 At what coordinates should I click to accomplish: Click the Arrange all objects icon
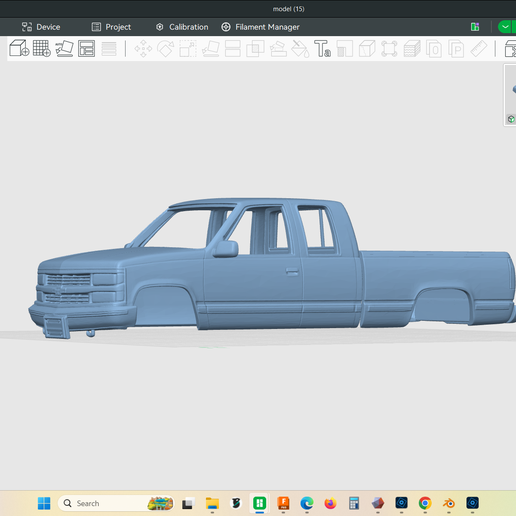coord(86,48)
